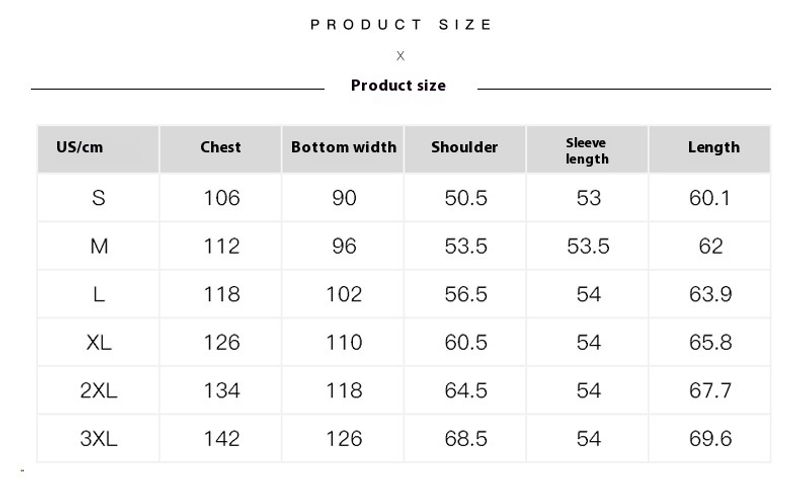
Task: Select length value 63.9 for size L
Action: click(x=711, y=294)
